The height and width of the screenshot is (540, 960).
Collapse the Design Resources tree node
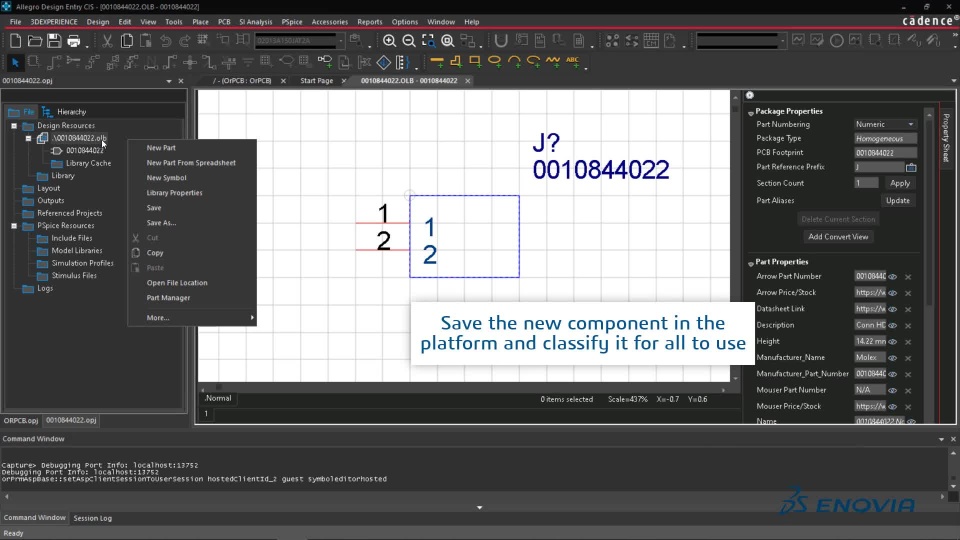tap(14, 126)
